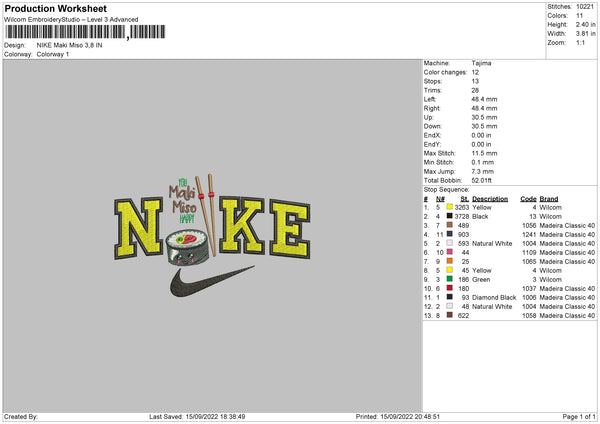Select the Stops value 13
The image size is (600, 424).
475,81
